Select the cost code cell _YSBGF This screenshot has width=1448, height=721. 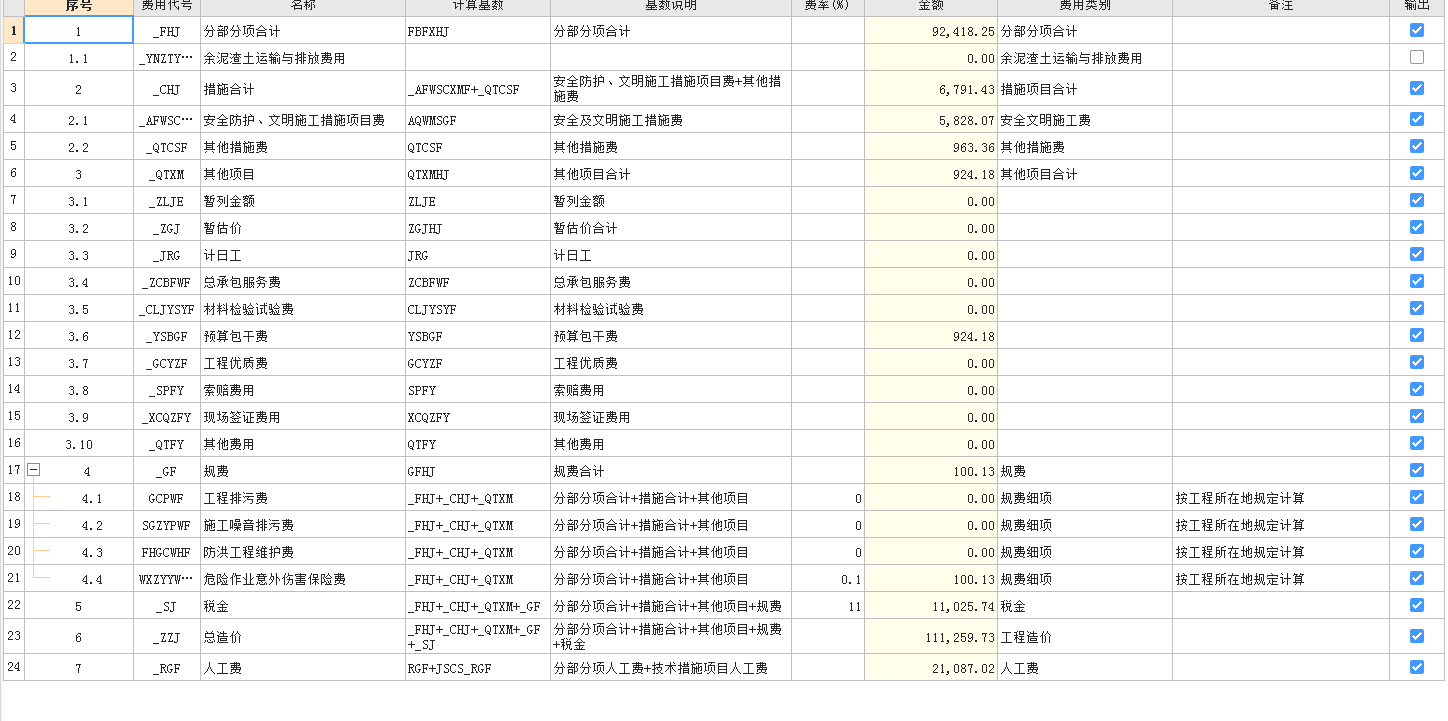point(167,336)
